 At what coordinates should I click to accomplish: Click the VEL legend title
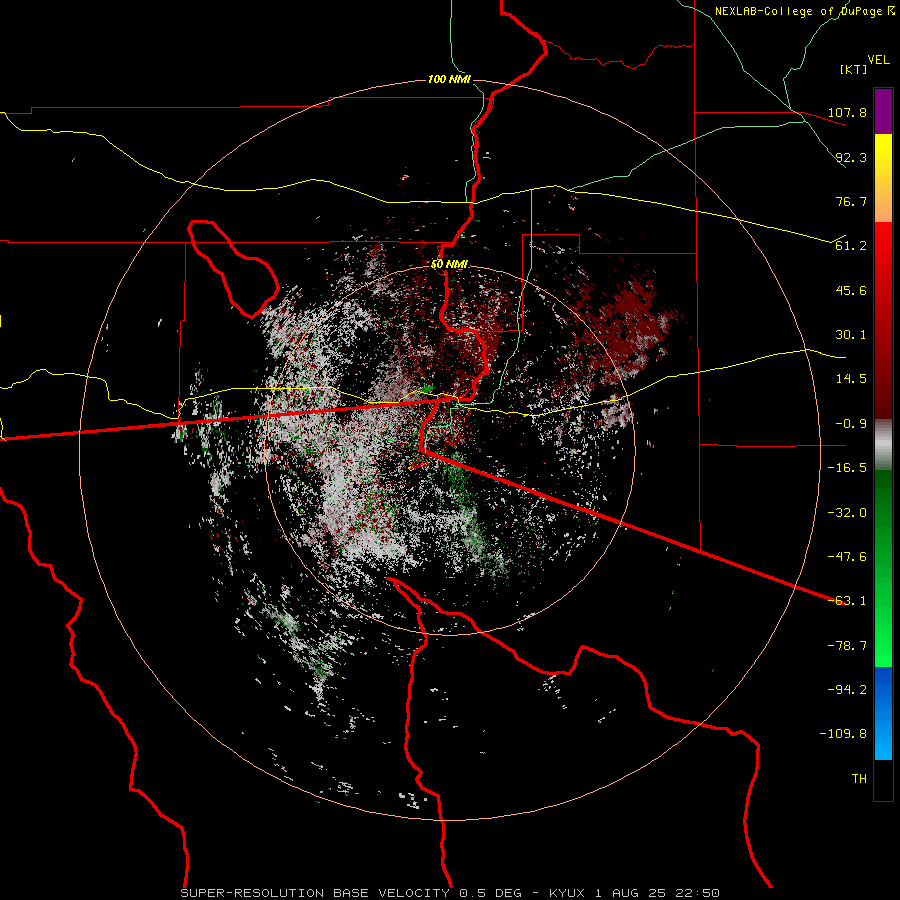click(878, 60)
